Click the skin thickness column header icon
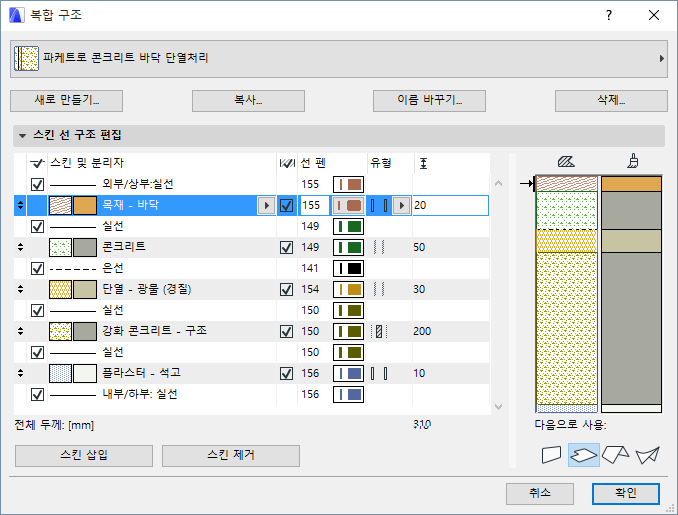Screen dimensions: 678x515 (x=423, y=163)
